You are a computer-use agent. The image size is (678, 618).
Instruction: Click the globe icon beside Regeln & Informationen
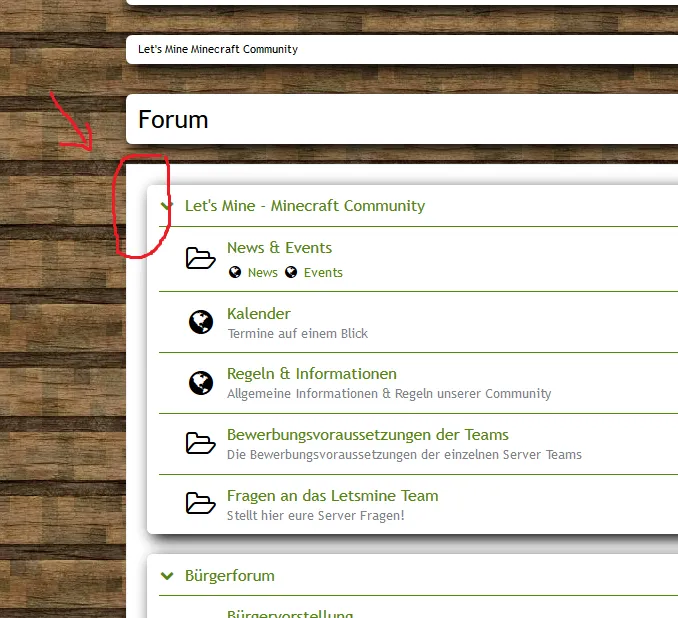coord(201,383)
